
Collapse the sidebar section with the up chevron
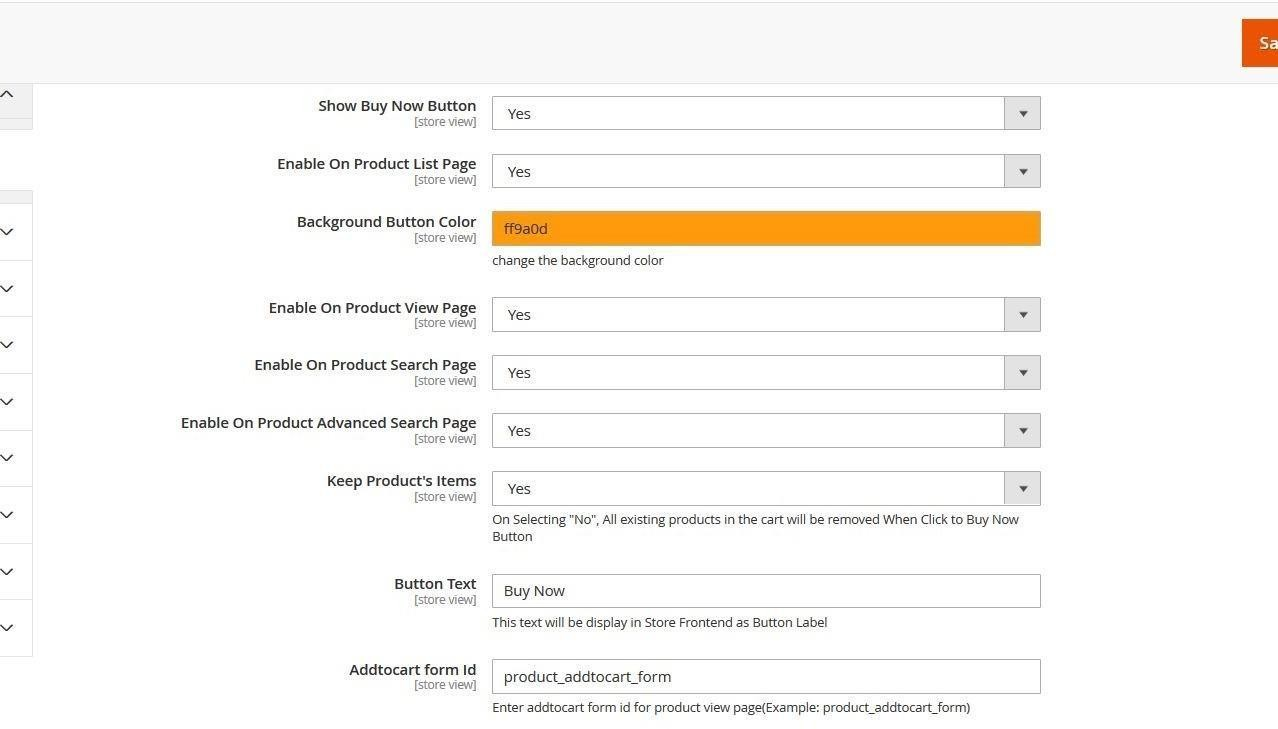click(x=7, y=95)
